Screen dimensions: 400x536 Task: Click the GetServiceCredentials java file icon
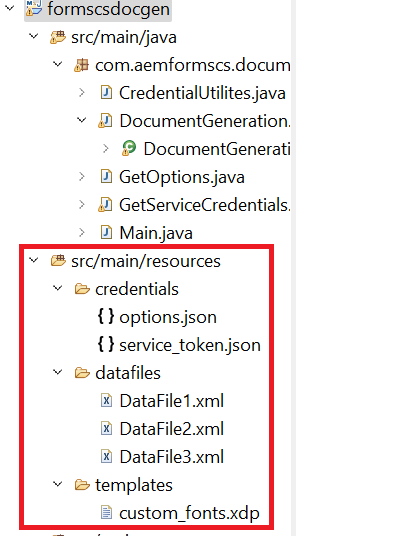[105, 205]
